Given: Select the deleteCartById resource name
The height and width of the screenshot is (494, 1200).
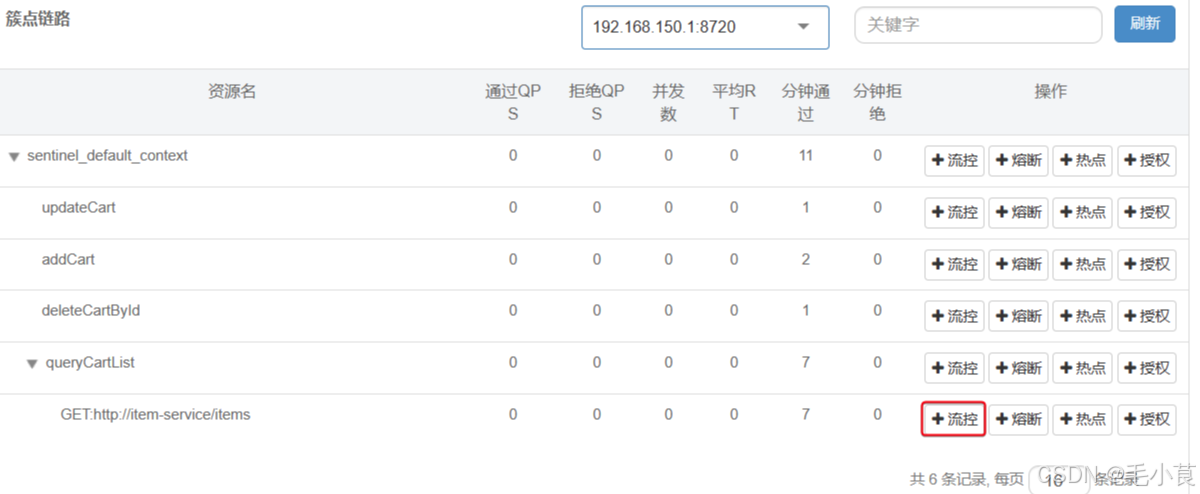Looking at the screenshot, I should 90,311.
